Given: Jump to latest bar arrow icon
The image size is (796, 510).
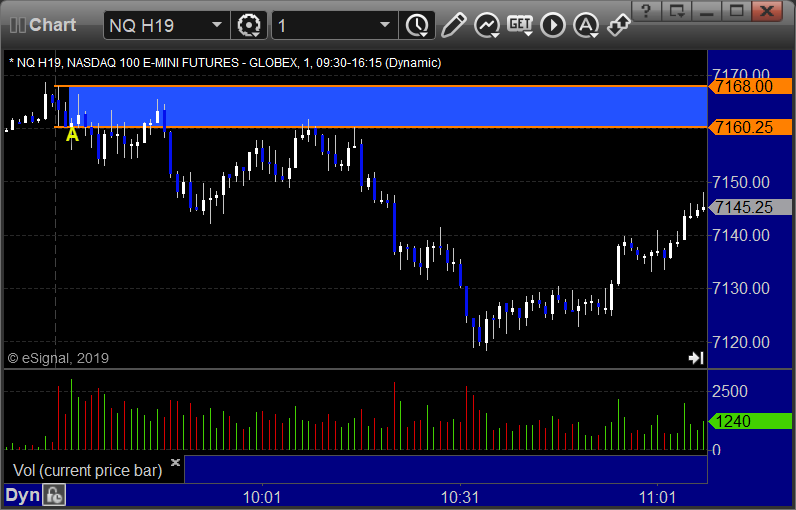Looking at the screenshot, I should point(696,358).
